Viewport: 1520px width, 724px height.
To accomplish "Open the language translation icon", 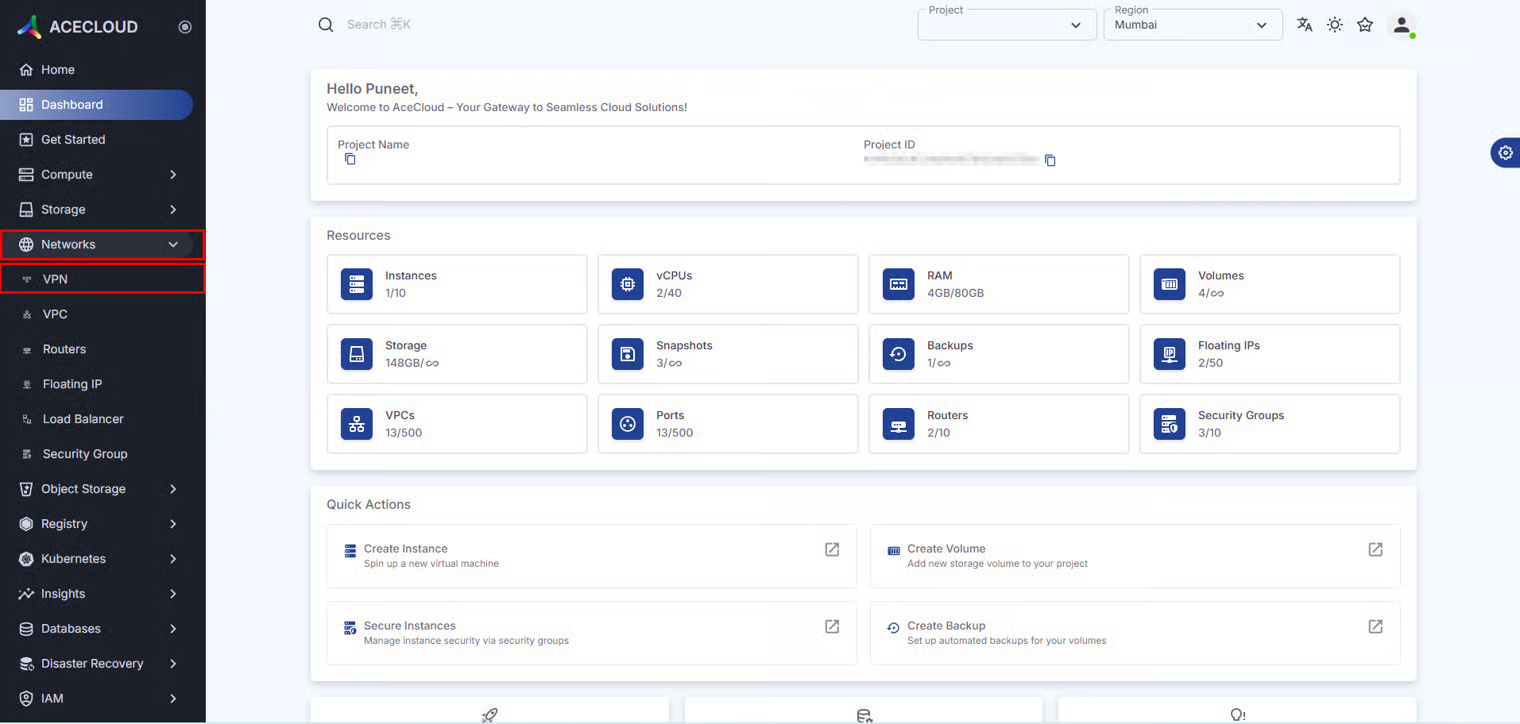I will 1304,25.
